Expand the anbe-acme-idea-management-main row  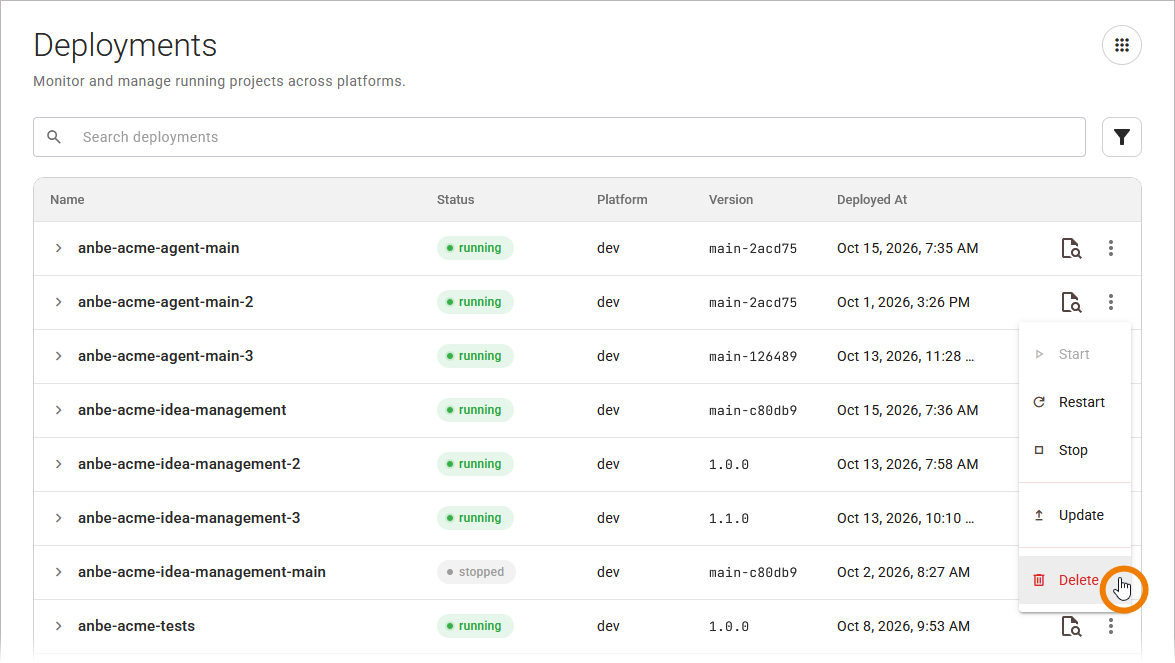pos(58,572)
